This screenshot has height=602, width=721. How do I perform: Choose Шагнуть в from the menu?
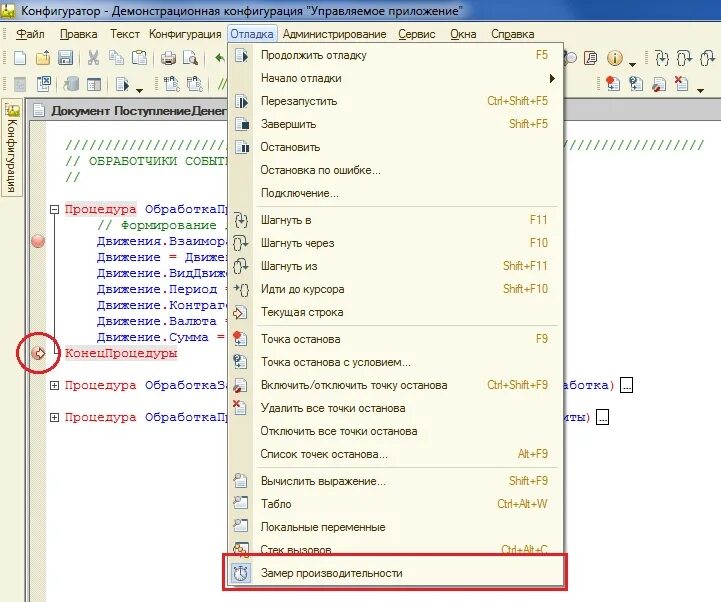click(x=395, y=220)
